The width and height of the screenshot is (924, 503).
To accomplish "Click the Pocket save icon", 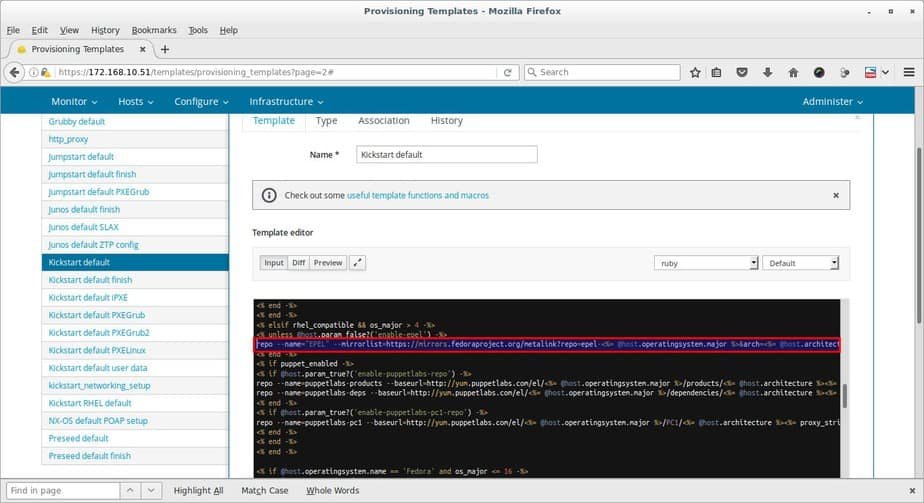I will [x=742, y=72].
